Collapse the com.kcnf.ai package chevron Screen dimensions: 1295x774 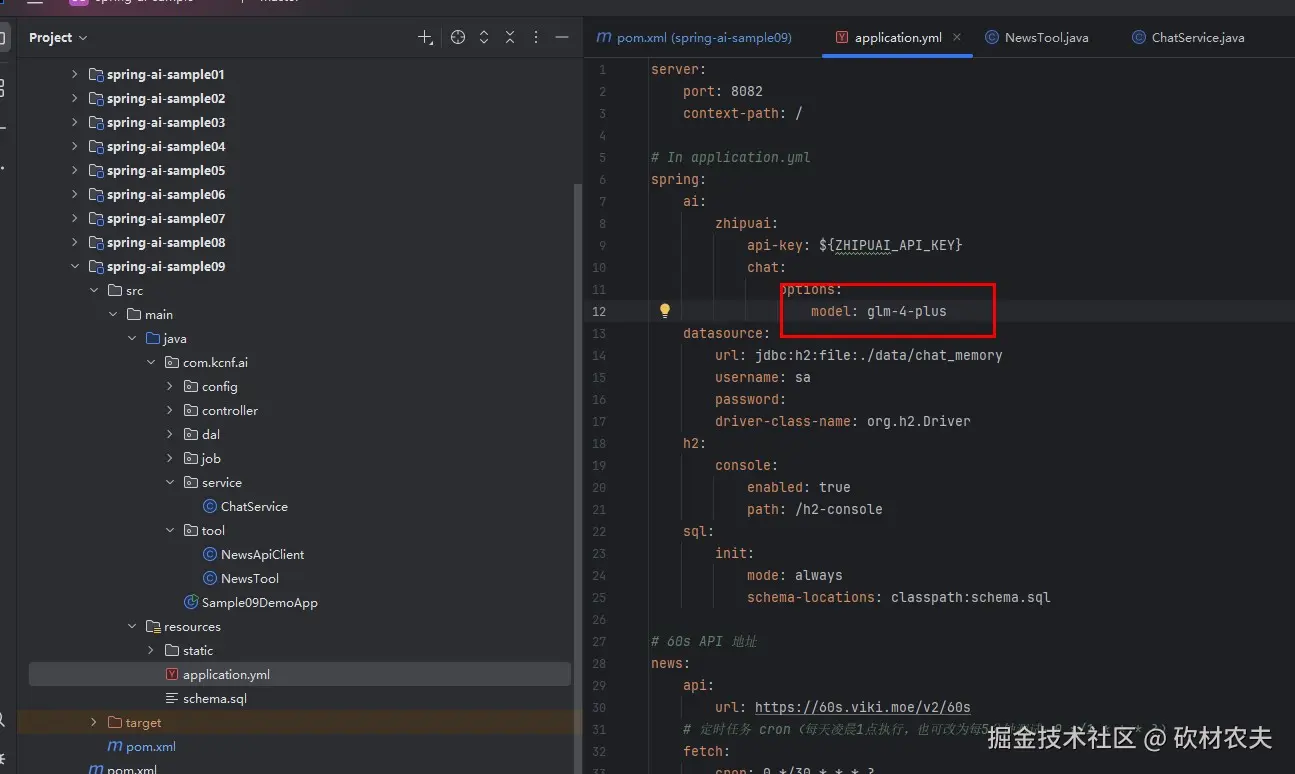click(151, 362)
